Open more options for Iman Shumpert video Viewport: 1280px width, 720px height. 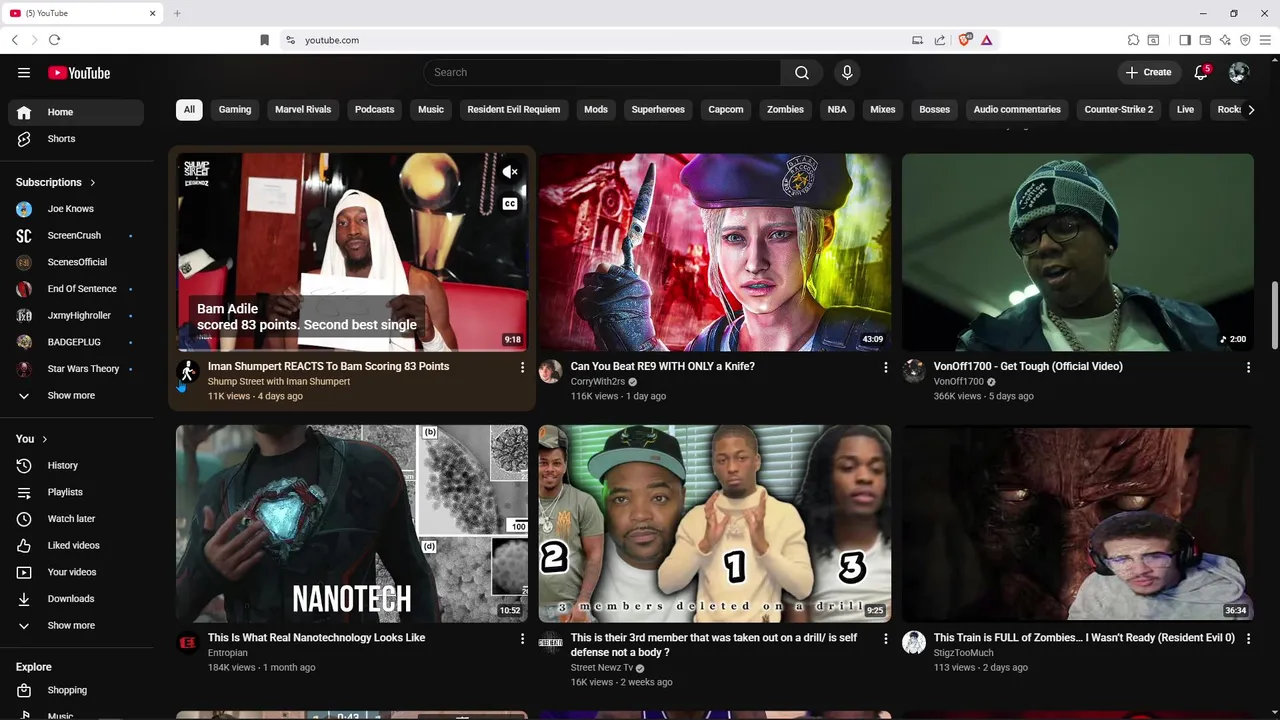(522, 368)
